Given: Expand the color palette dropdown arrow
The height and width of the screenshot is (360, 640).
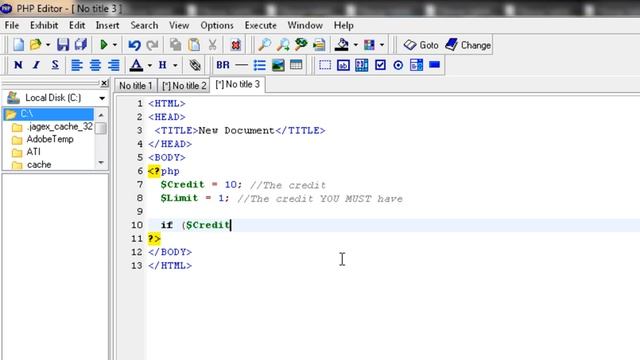Looking at the screenshot, I should pos(382,45).
